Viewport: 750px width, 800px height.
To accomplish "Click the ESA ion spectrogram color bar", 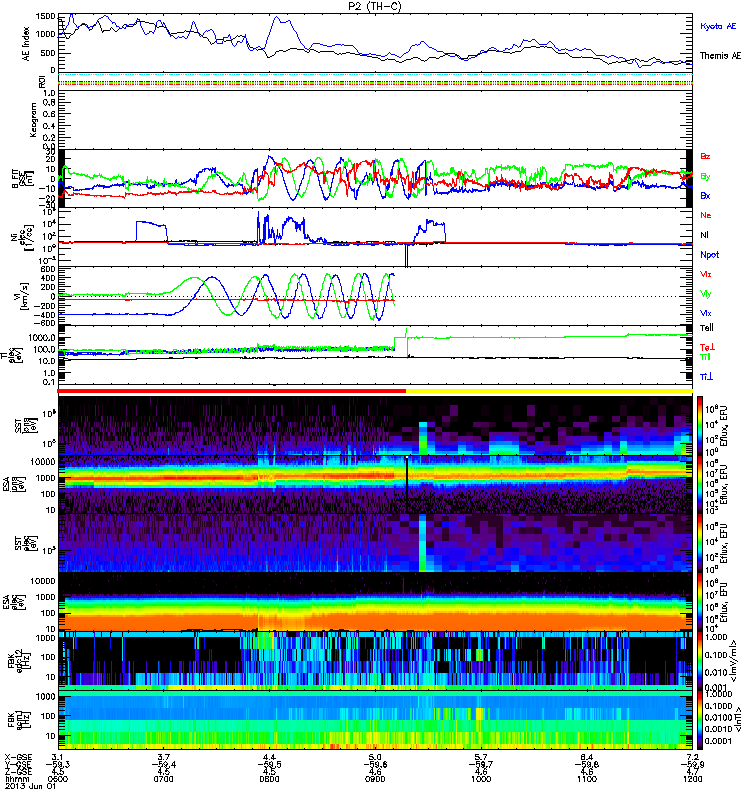I will tap(701, 484).
